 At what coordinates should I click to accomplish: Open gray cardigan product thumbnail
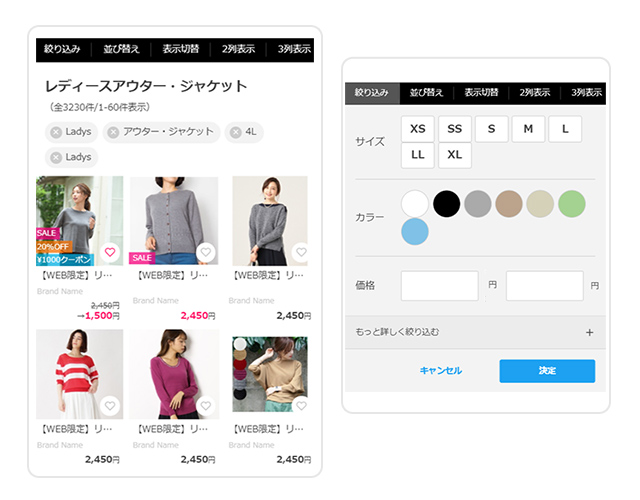174,221
